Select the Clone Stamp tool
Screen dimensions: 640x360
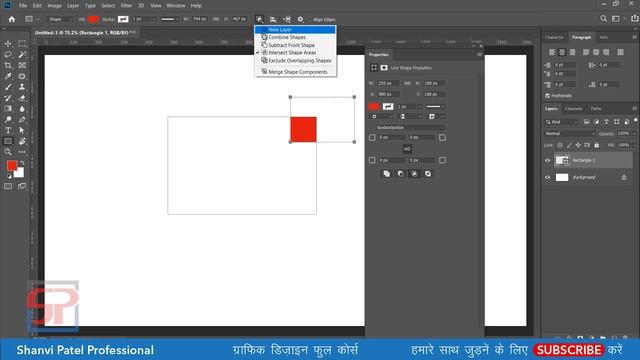22,87
